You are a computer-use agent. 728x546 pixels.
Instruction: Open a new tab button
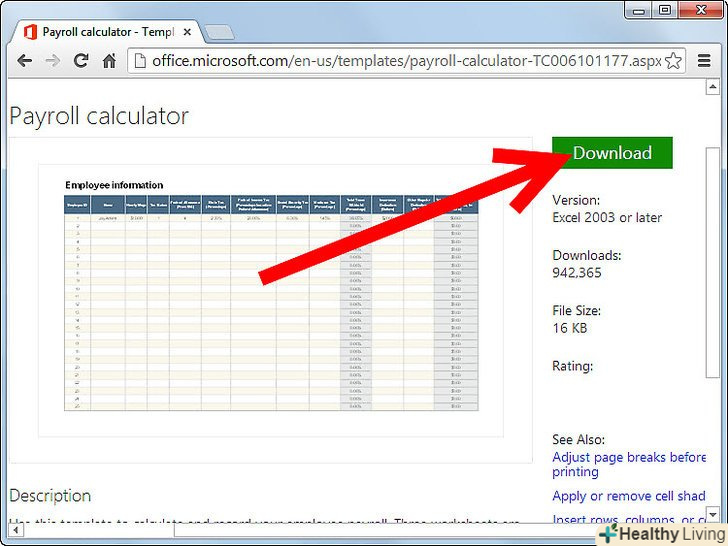coord(219,32)
